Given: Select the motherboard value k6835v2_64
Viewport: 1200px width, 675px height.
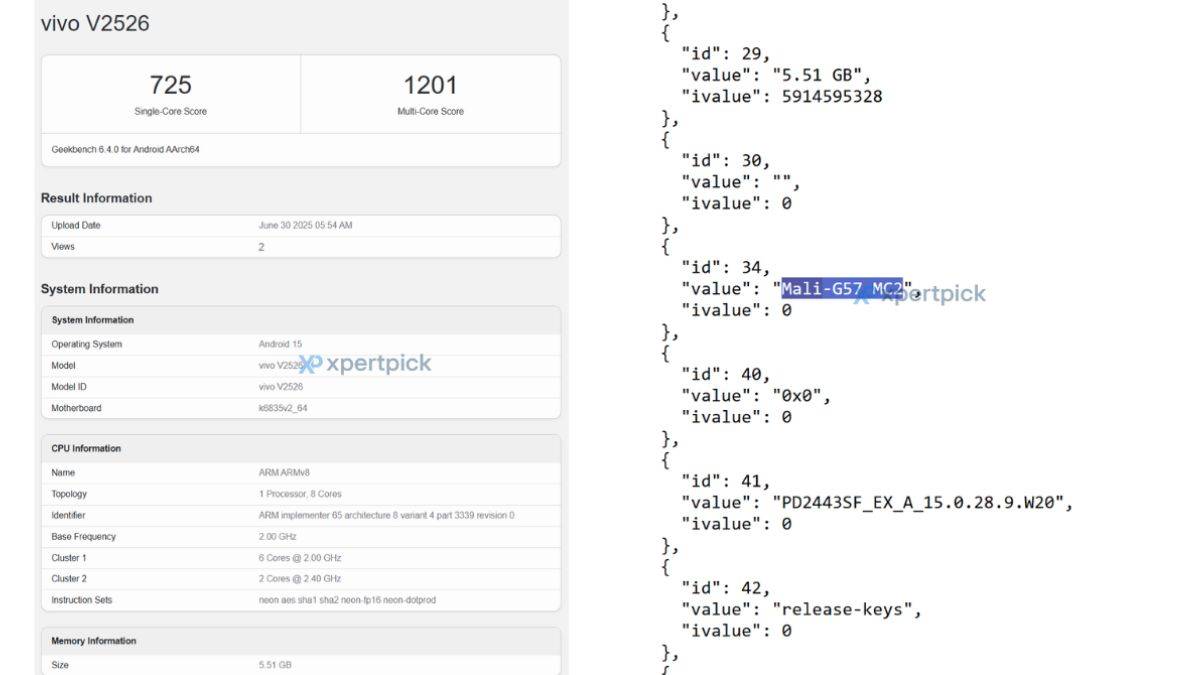Looking at the screenshot, I should tap(283, 408).
